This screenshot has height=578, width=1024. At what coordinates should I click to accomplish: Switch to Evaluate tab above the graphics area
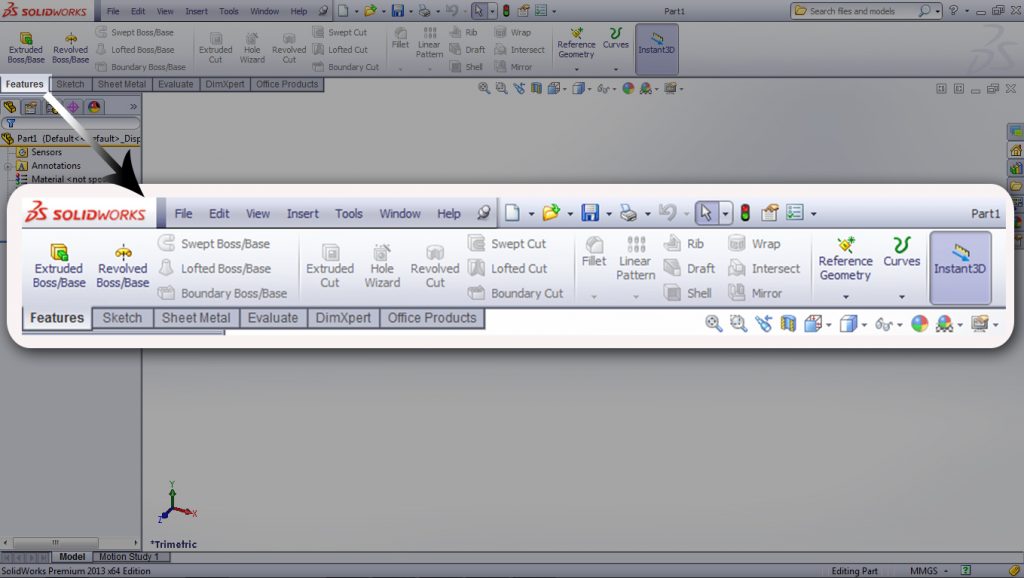(x=176, y=84)
